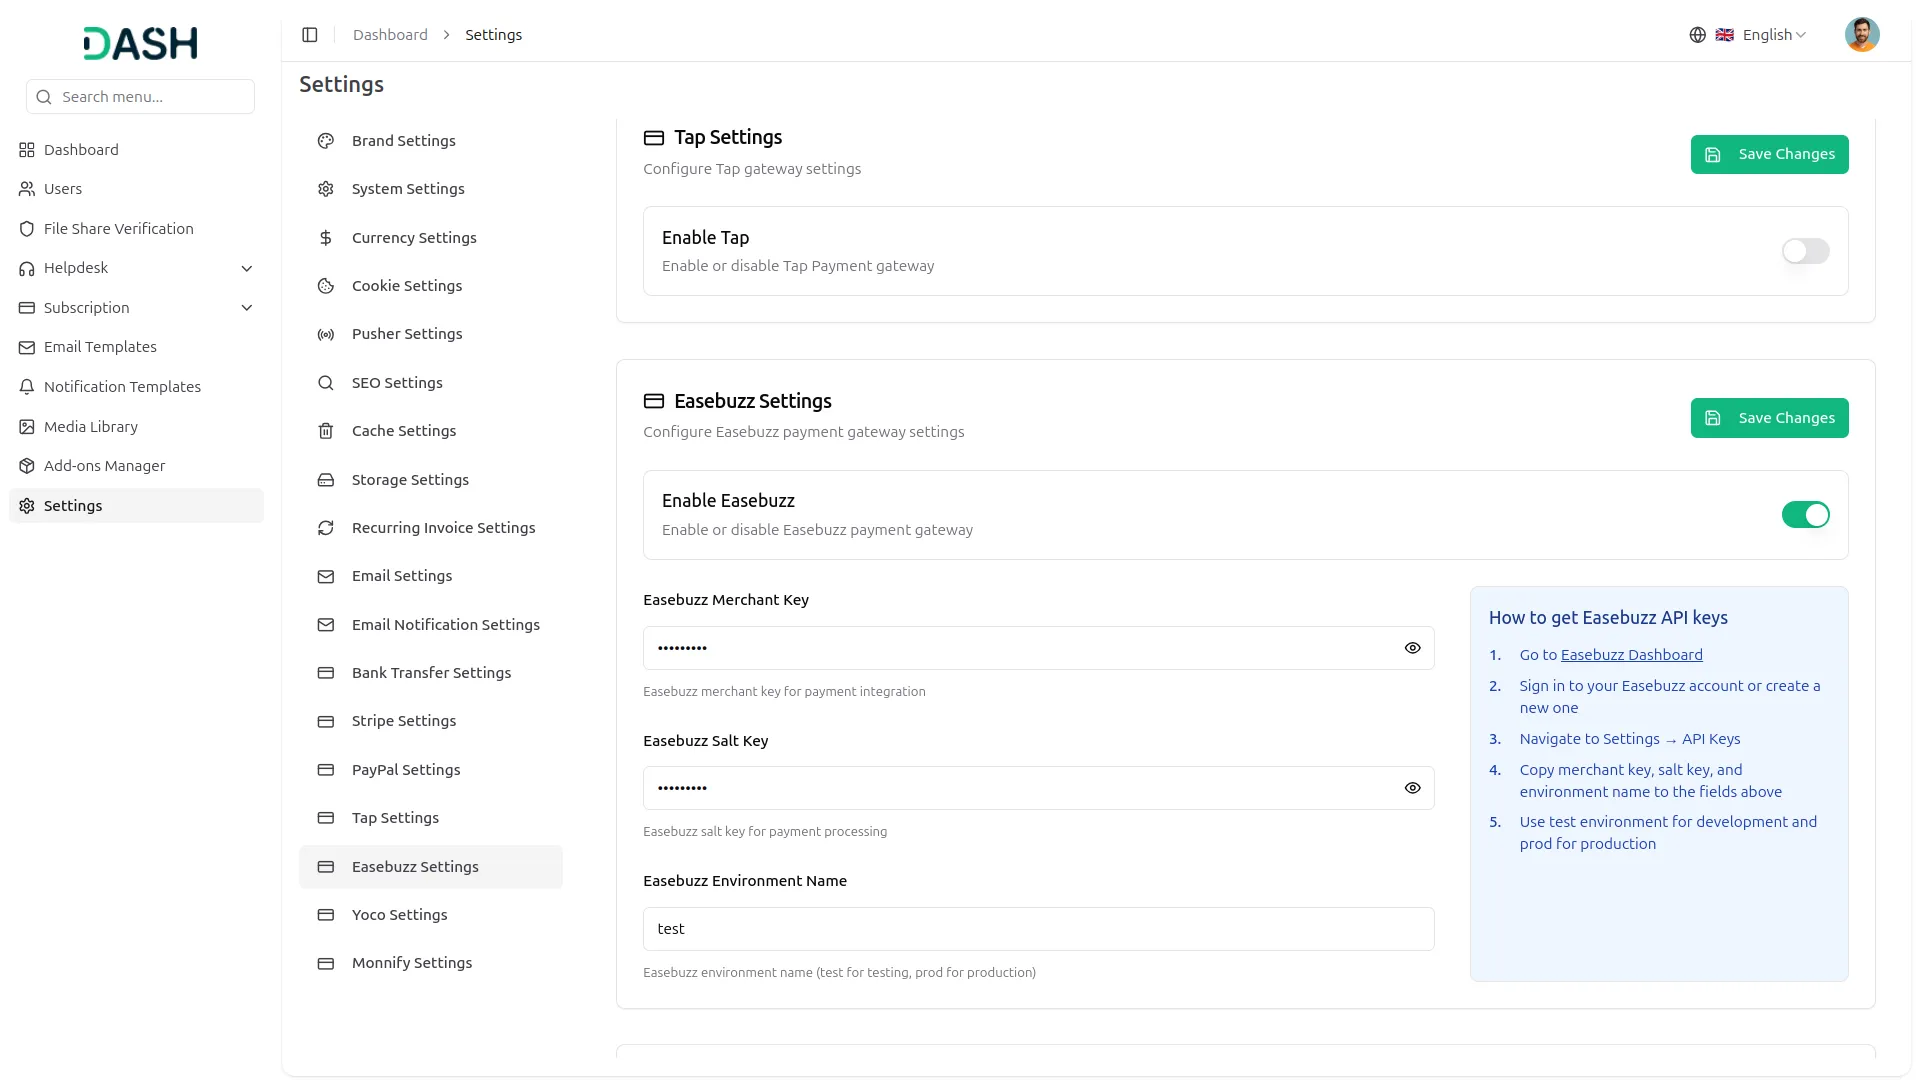Click the Add-ons Manager package icon
1920x1080 pixels.
[27, 466]
